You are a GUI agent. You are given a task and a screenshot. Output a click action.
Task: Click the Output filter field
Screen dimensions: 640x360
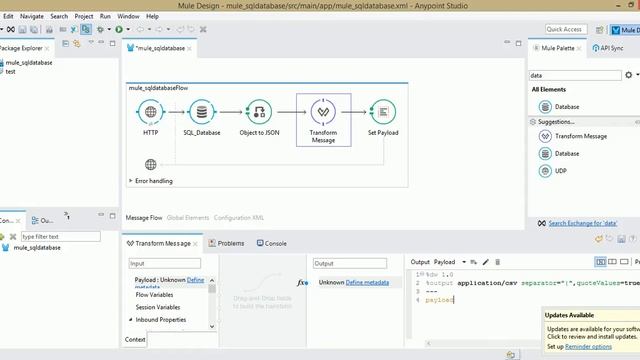350,264
